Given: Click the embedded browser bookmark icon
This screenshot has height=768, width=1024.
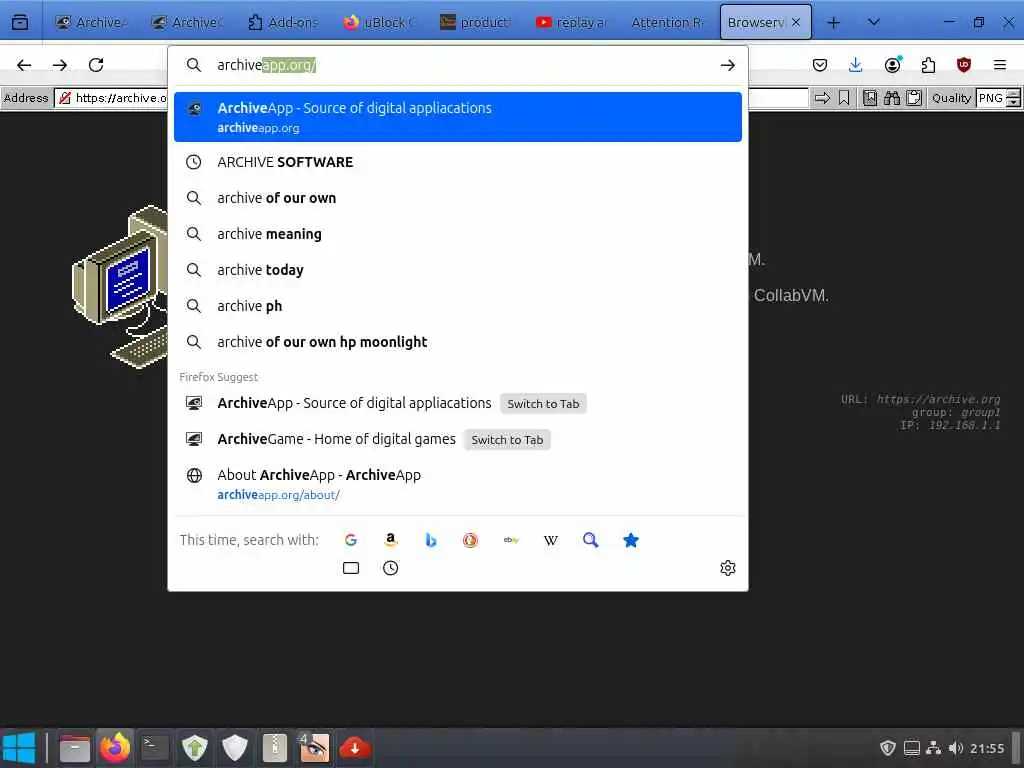Looking at the screenshot, I should [844, 98].
